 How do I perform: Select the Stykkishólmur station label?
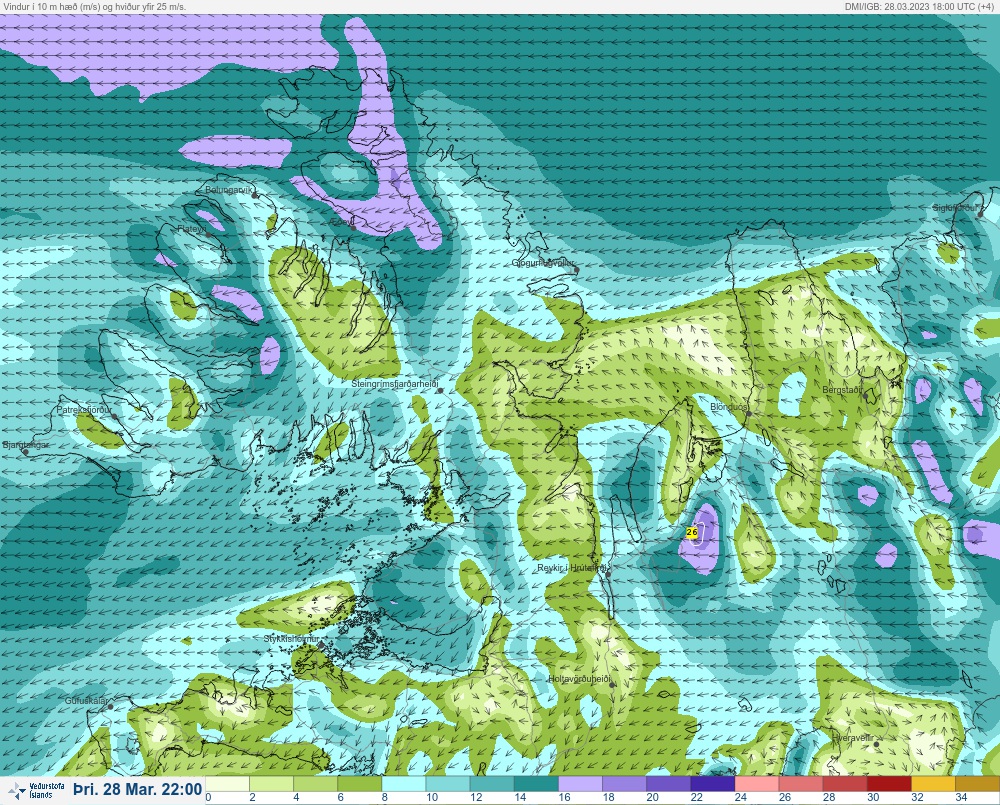tap(291, 639)
